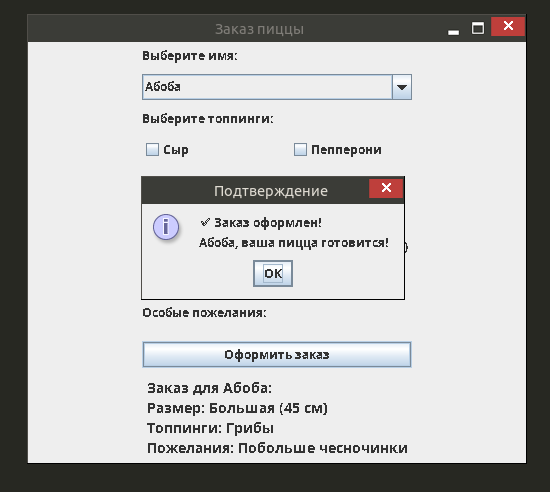
Task: Select the Размер: Большая (45 см) summary line
Action: 237,408
